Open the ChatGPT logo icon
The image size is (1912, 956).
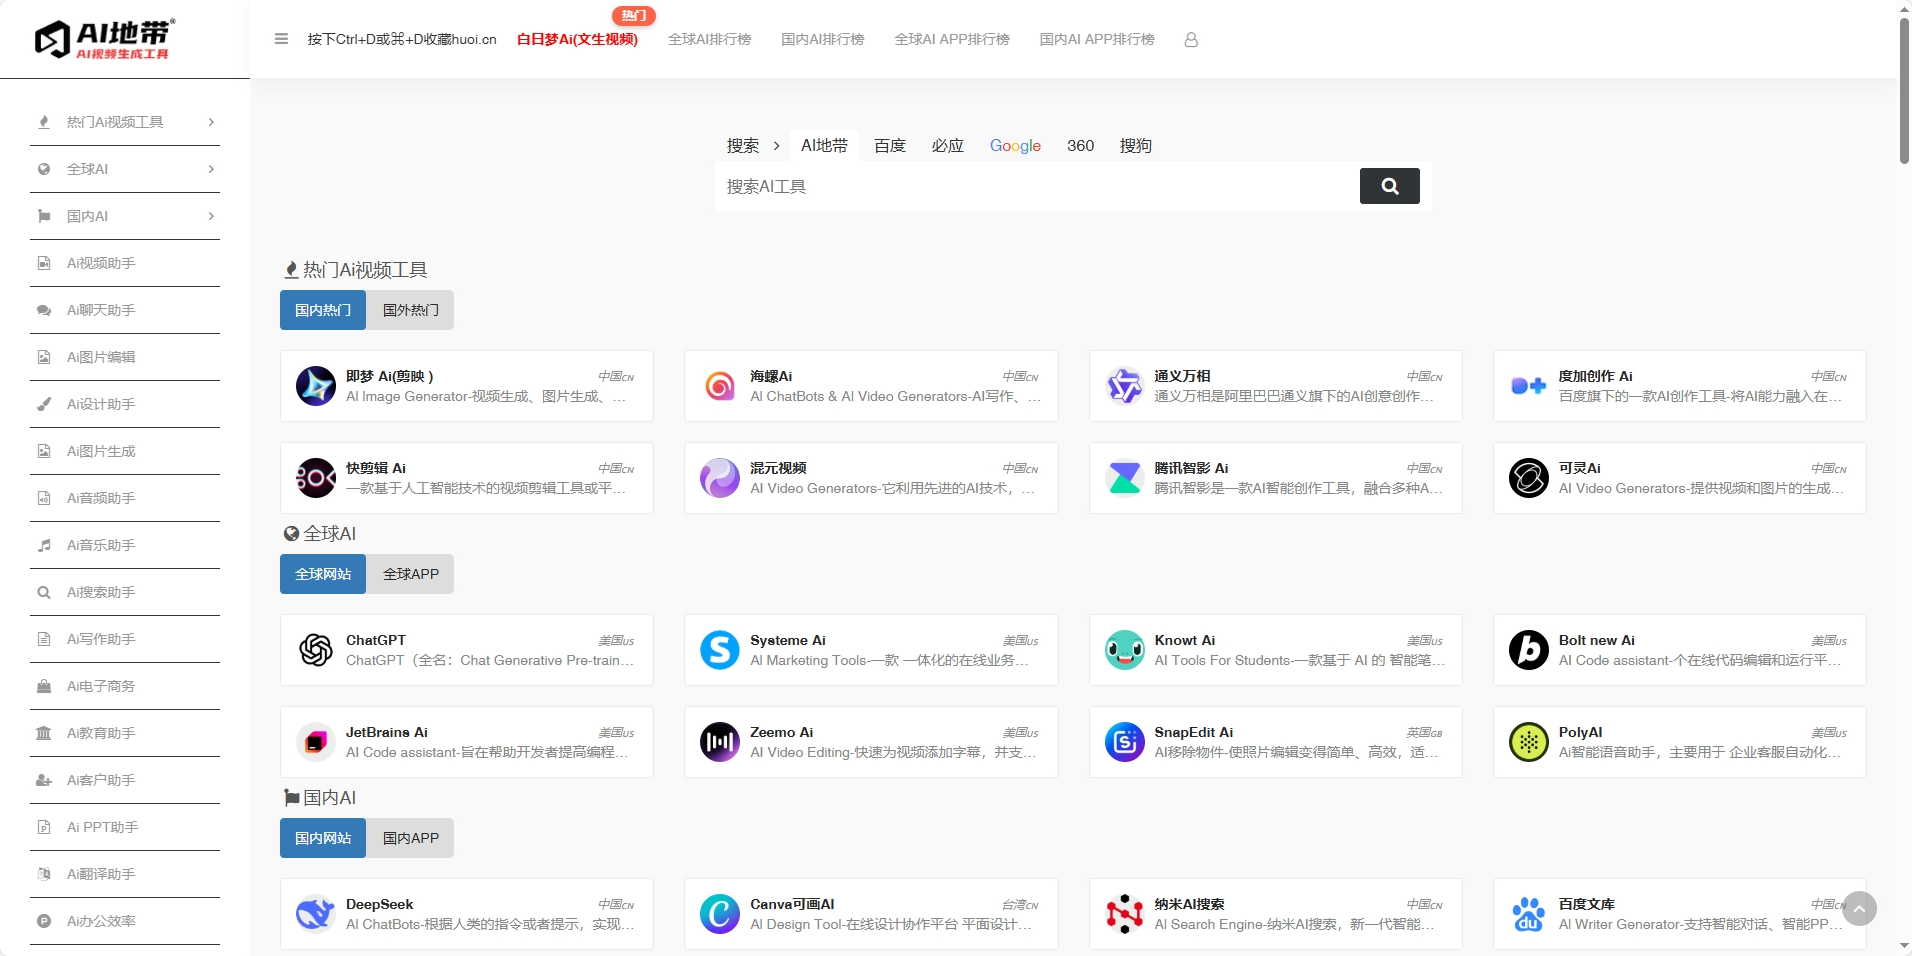pyautogui.click(x=316, y=650)
